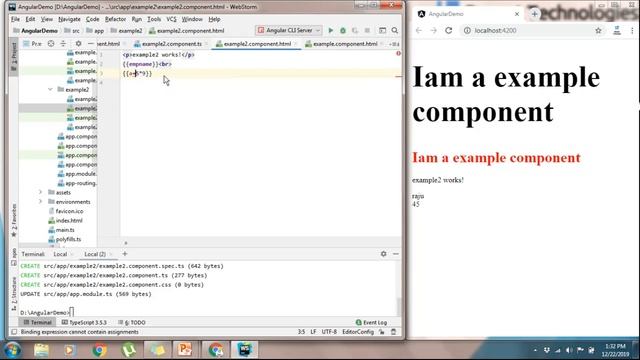Bookmark this page with the star icon
640x360 pixels.
598,31
